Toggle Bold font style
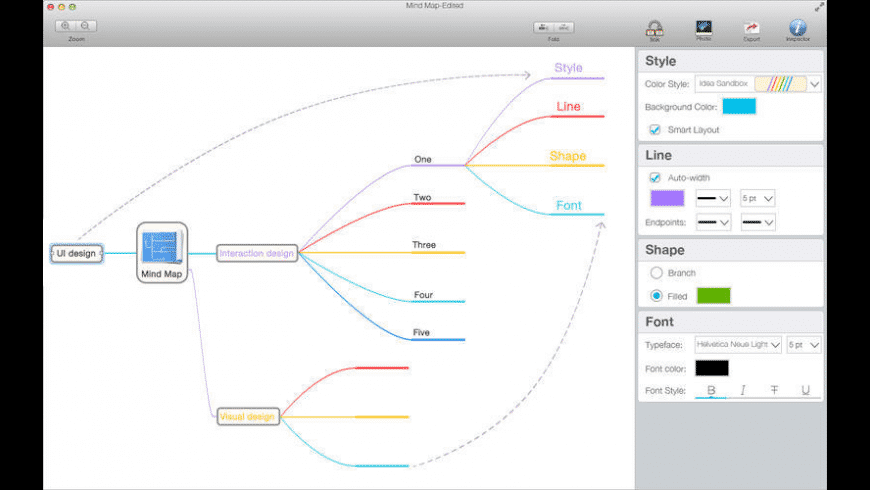 click(x=711, y=390)
